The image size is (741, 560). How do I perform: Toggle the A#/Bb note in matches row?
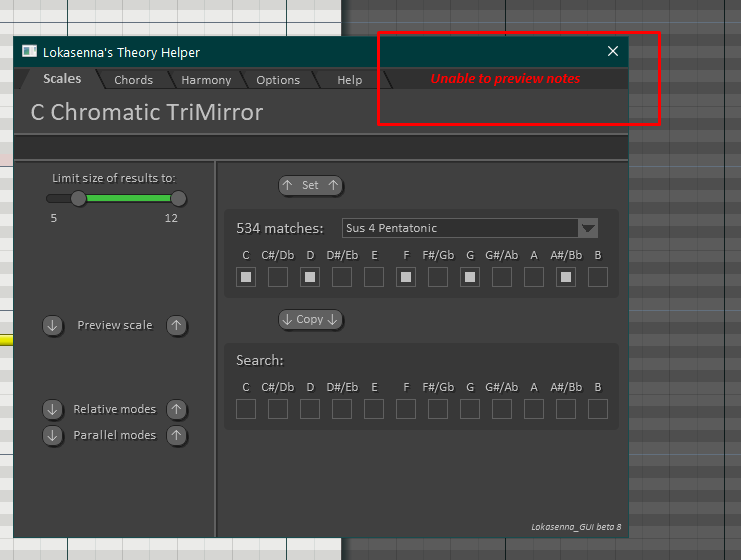pos(566,277)
